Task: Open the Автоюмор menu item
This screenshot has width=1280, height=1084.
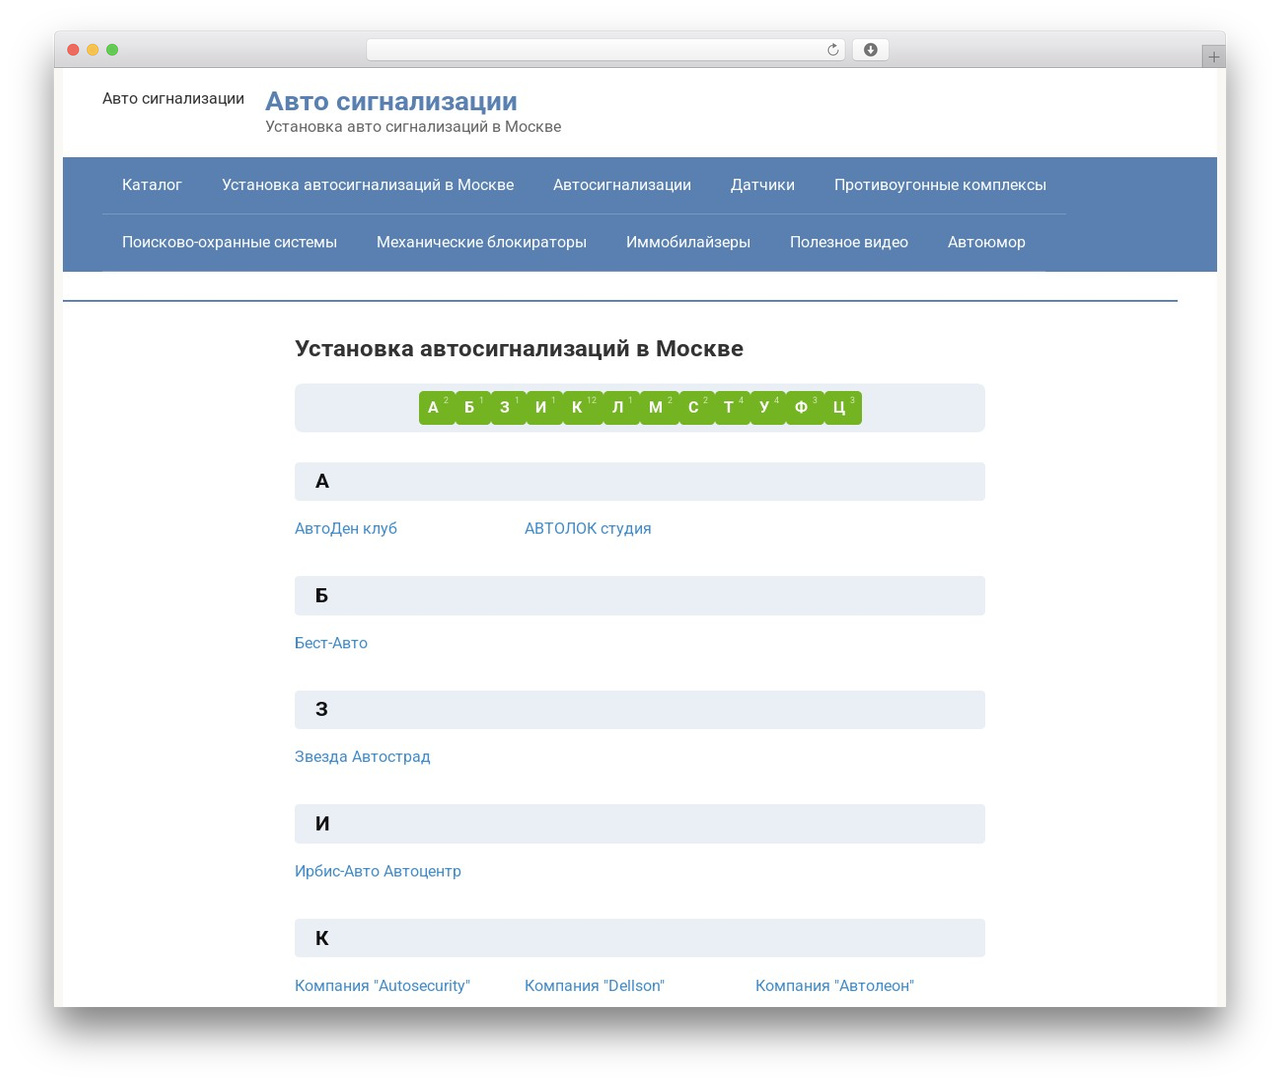Action: tap(987, 242)
